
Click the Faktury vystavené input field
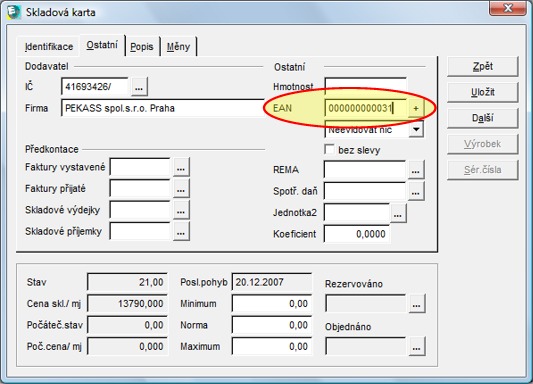pyautogui.click(x=140, y=167)
